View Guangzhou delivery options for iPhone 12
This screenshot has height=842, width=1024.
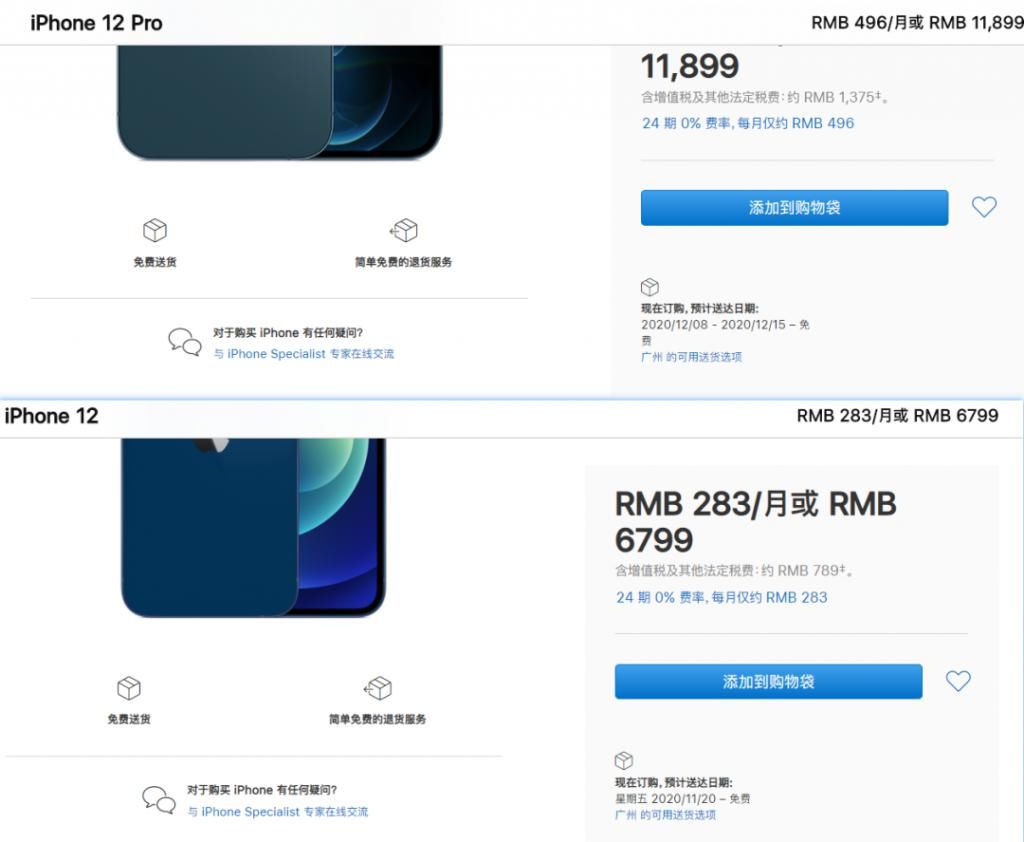665,815
